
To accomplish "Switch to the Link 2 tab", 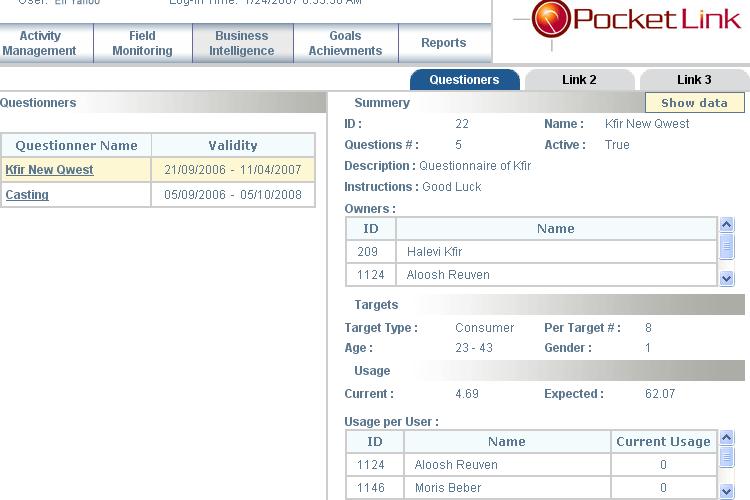I will coord(579,79).
